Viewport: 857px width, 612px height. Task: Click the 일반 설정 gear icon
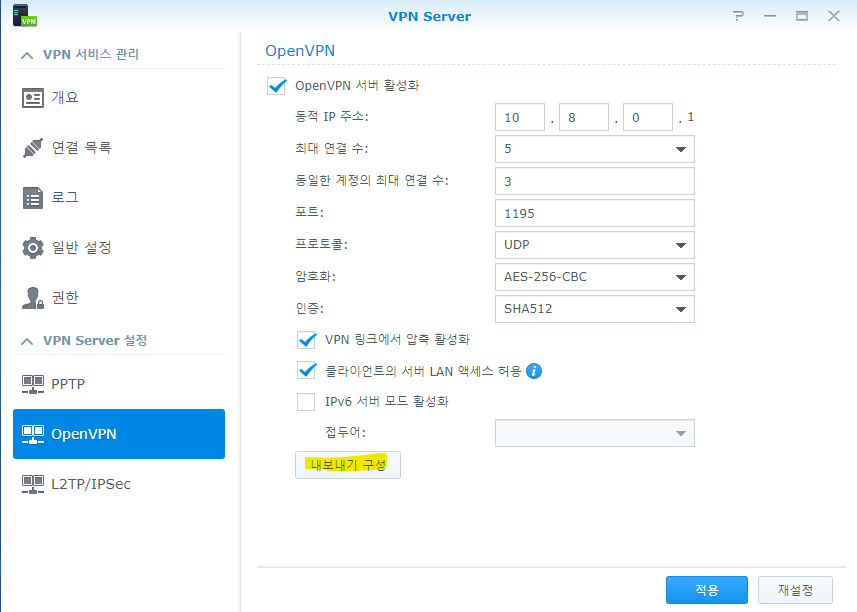point(33,248)
